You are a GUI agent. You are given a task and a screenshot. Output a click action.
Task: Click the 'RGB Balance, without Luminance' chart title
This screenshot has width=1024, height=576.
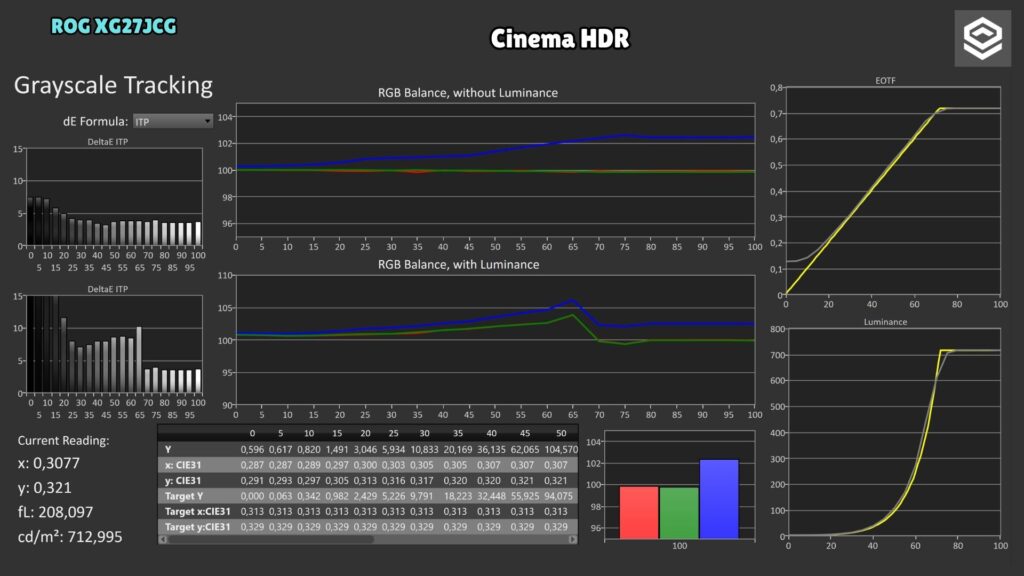pyautogui.click(x=468, y=93)
